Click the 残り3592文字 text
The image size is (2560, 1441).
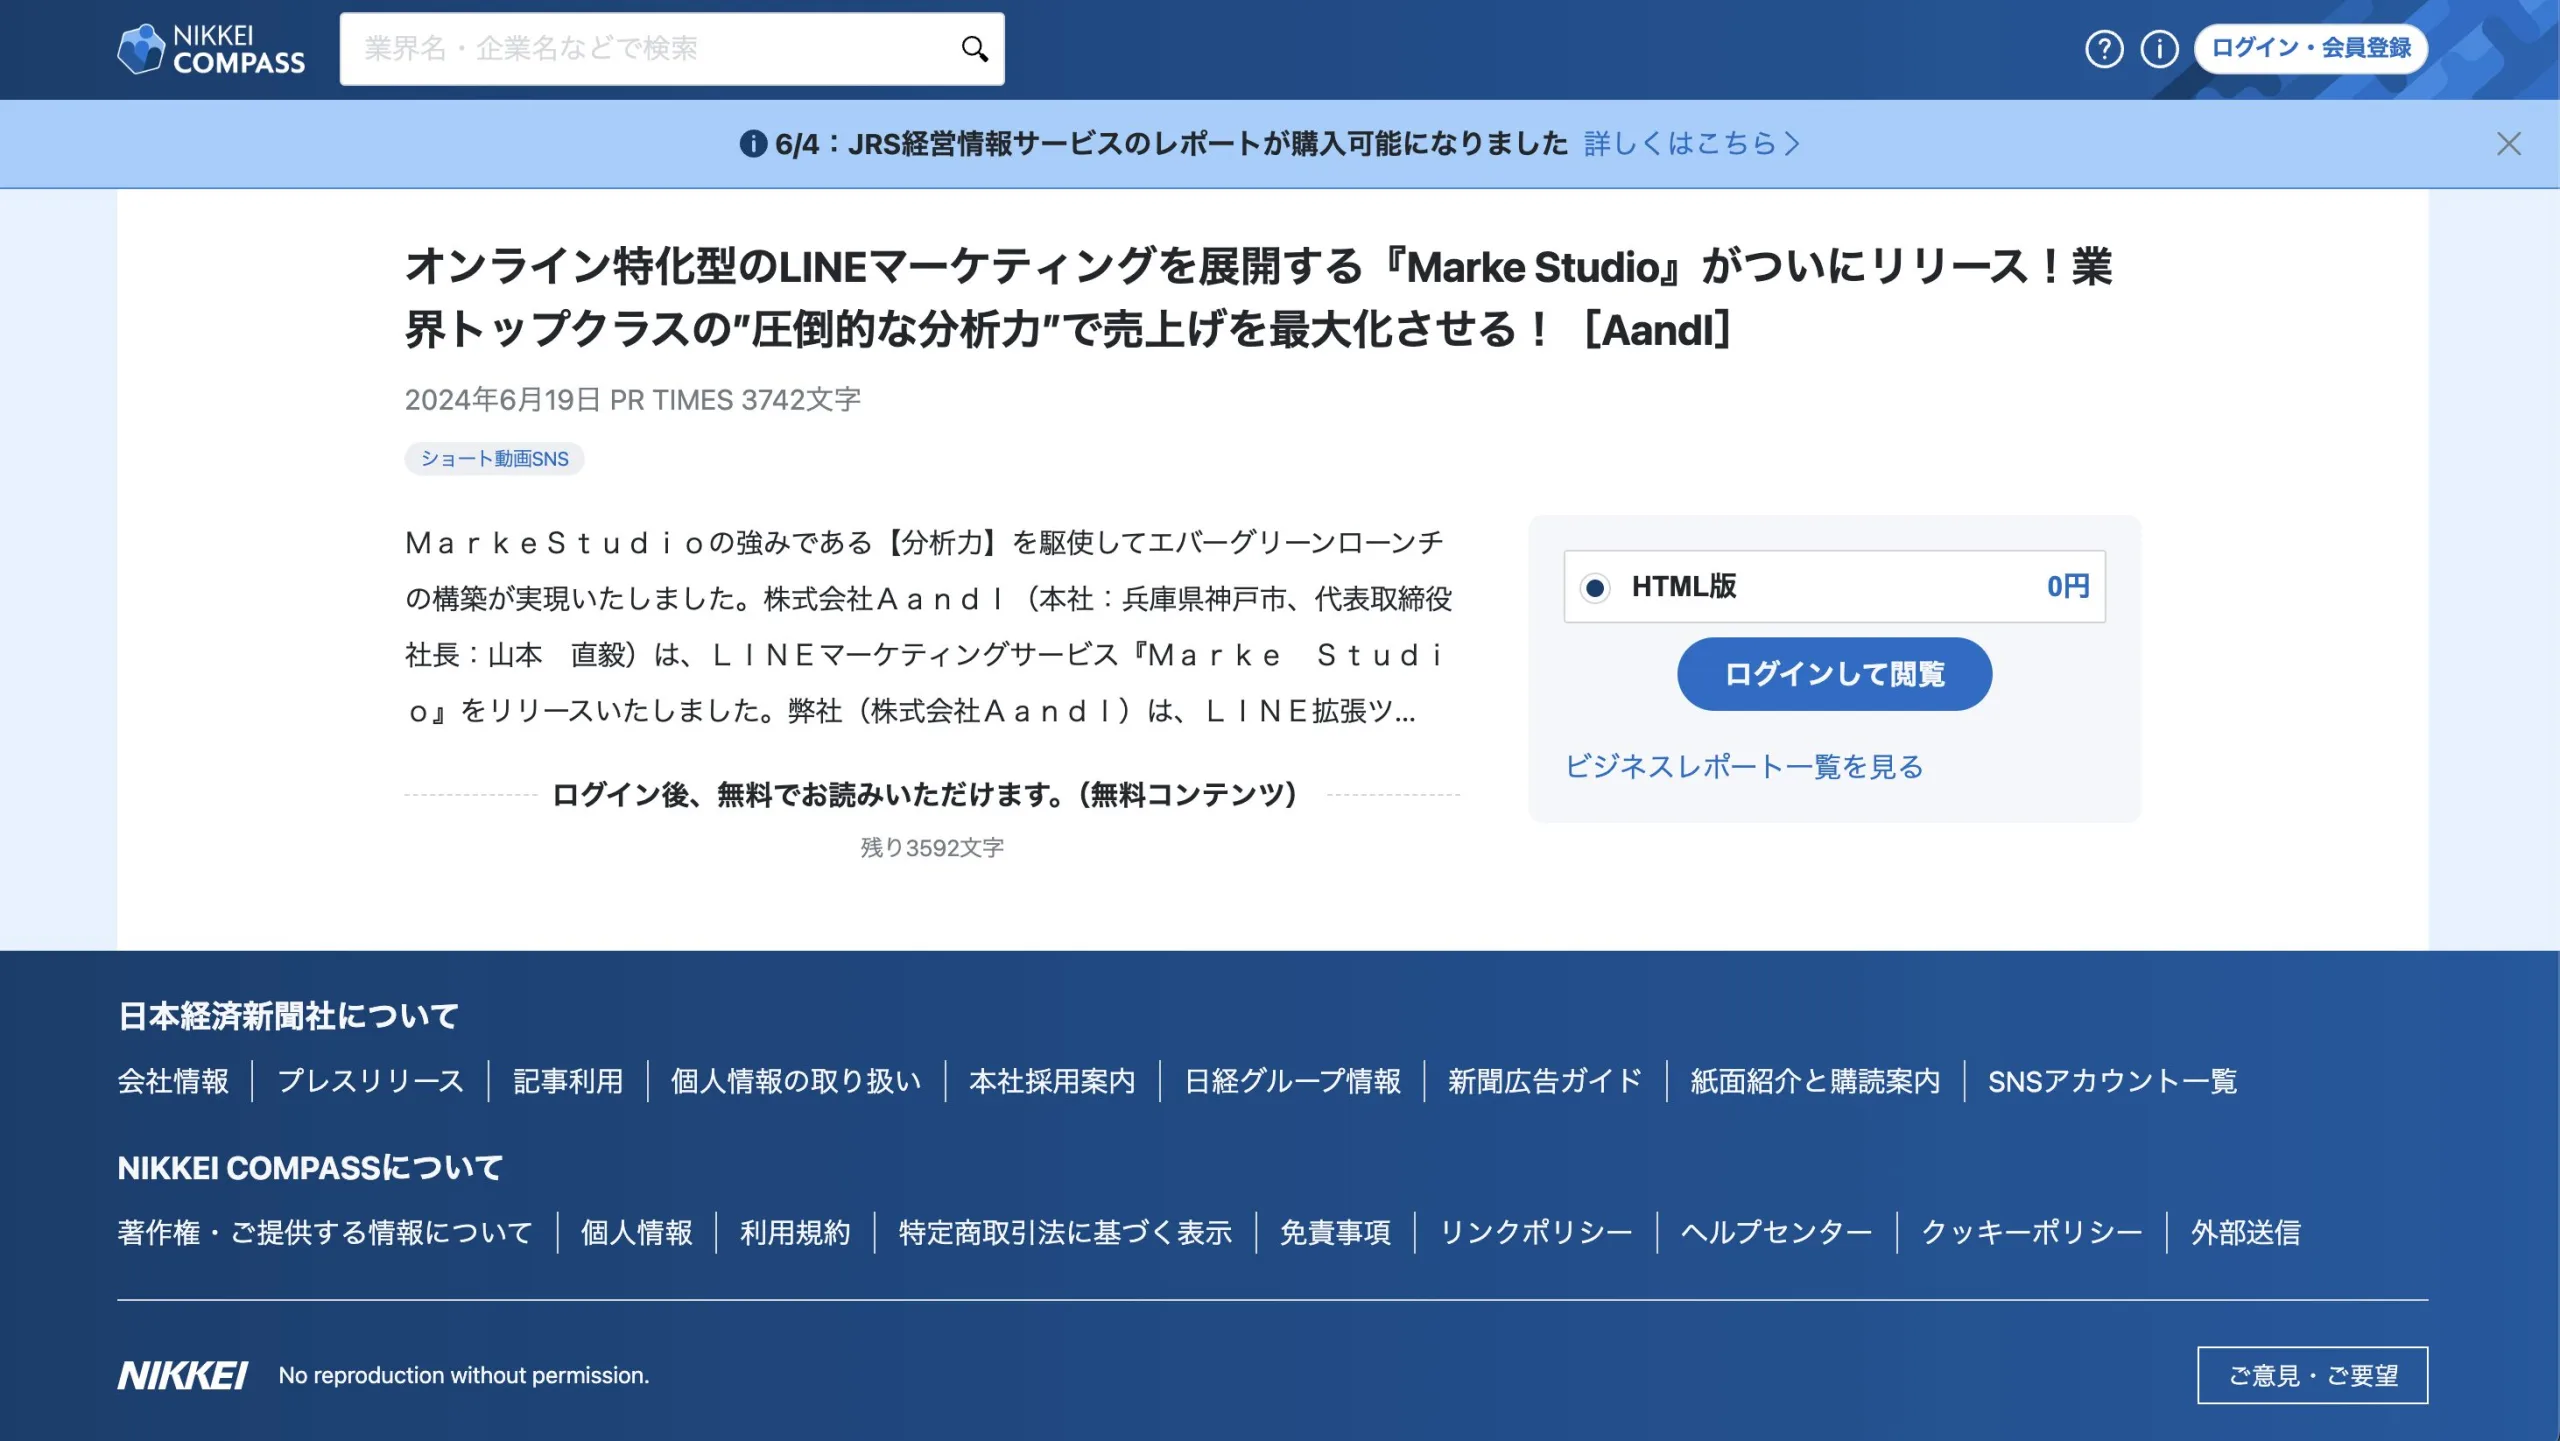click(932, 848)
